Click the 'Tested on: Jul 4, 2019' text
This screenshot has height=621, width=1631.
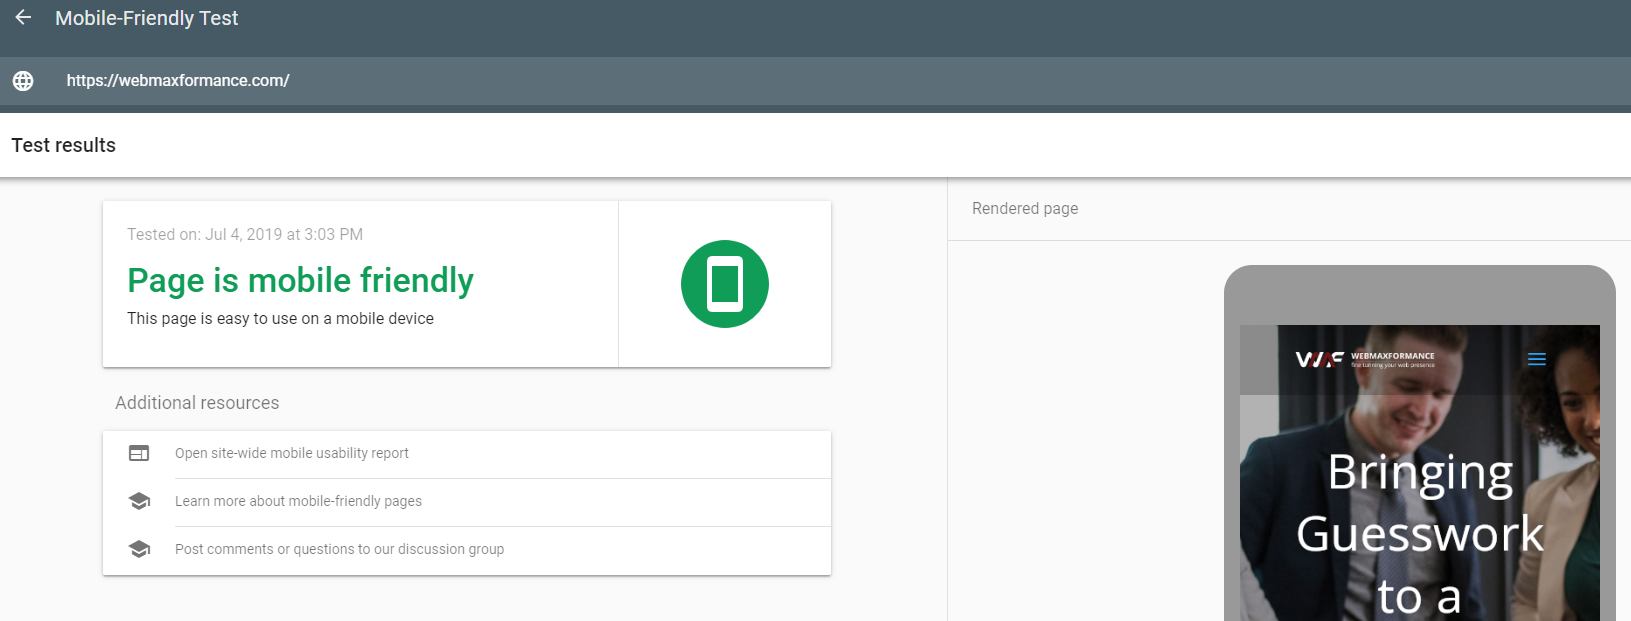(245, 234)
